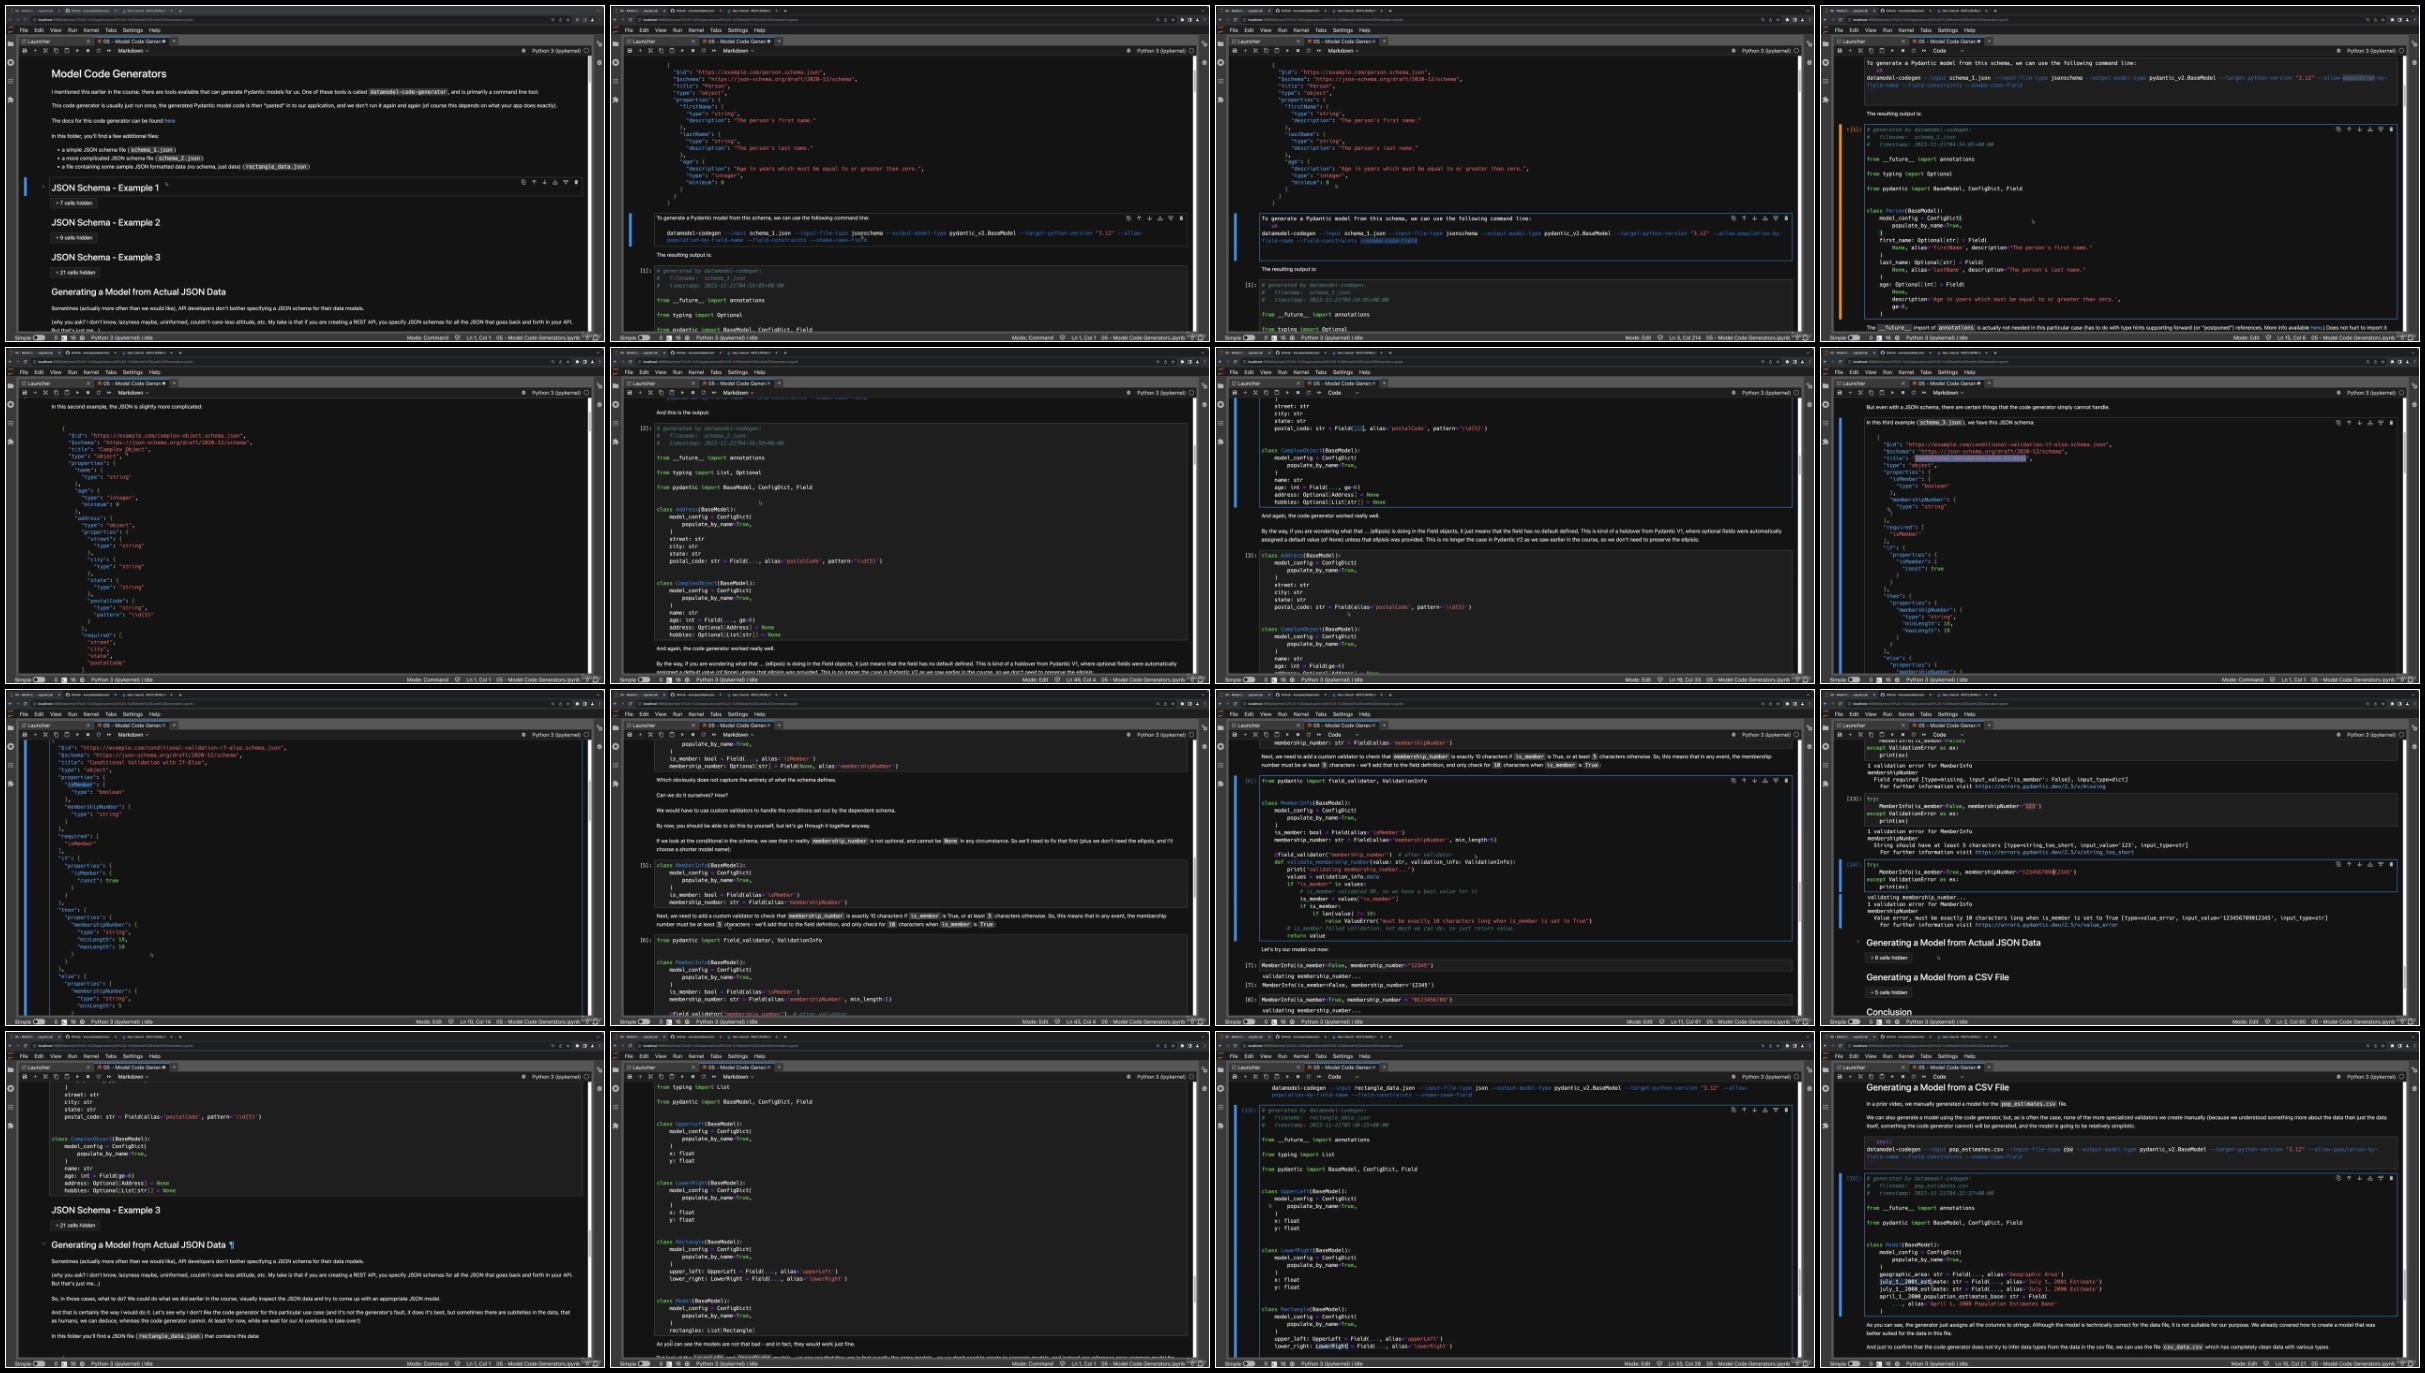Open debugger sidebar in Model Code Generators title frame

coord(599,62)
